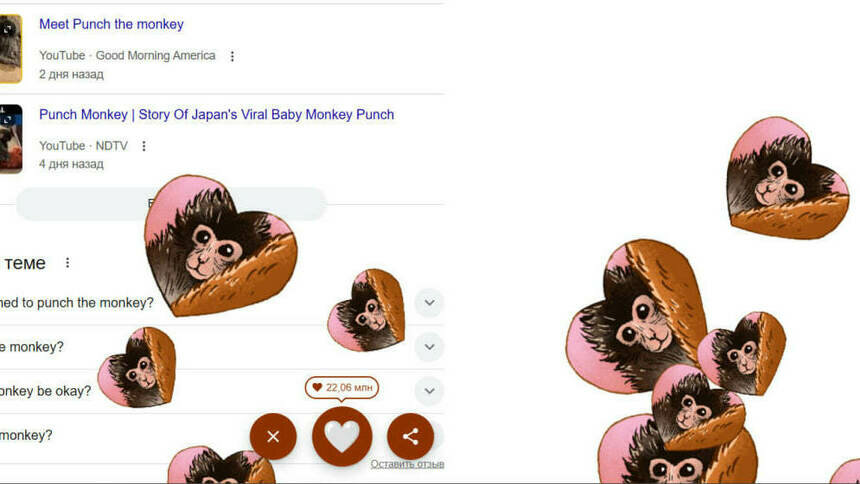Screen dimensions: 860x484
Task: Select the last question ending in "monkey?"
Action: [26, 435]
